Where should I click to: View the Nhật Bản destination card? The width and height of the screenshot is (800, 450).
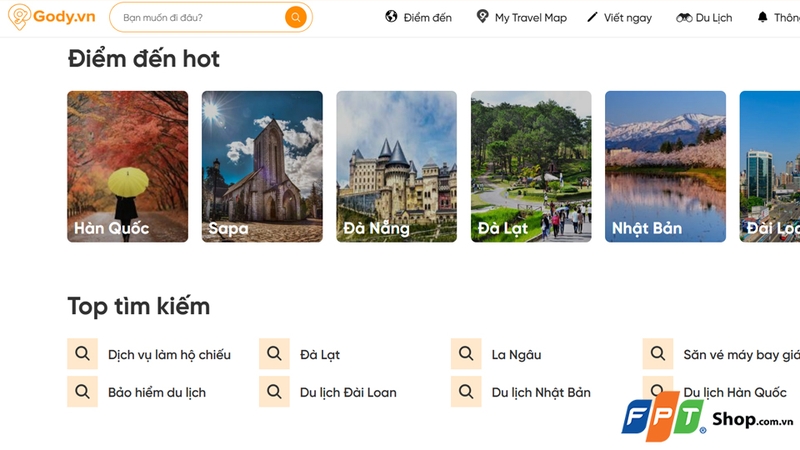click(665, 166)
